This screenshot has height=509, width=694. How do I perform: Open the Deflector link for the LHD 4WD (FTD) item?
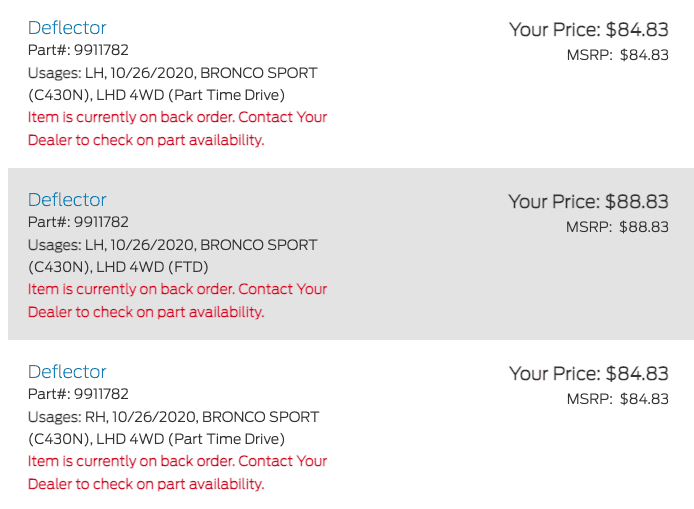(67, 200)
